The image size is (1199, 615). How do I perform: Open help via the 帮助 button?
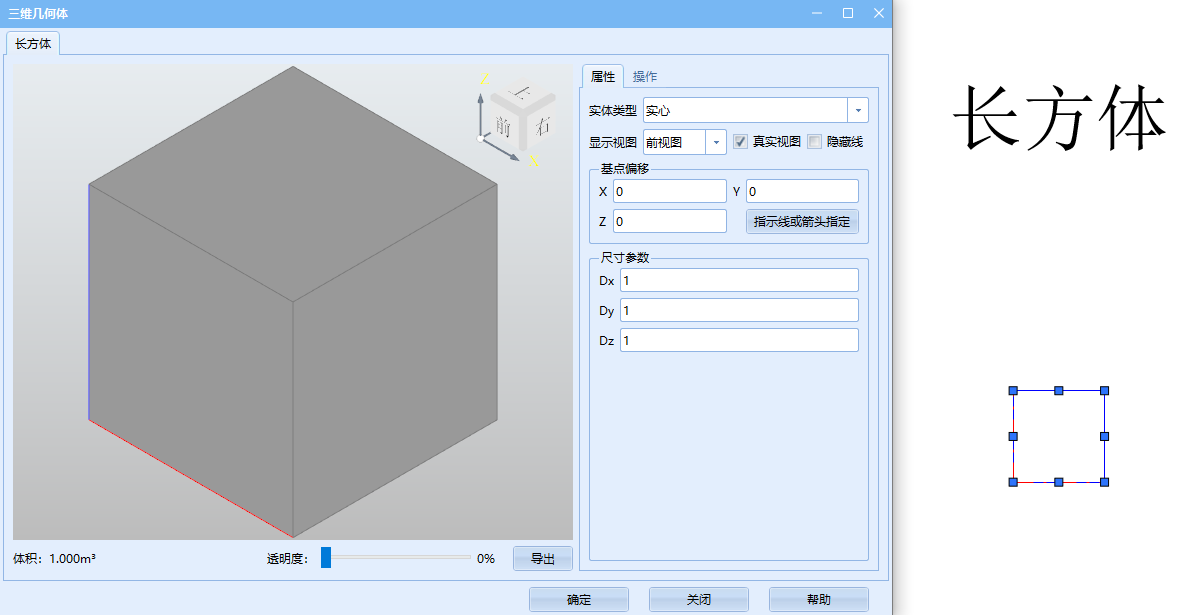pos(818,599)
